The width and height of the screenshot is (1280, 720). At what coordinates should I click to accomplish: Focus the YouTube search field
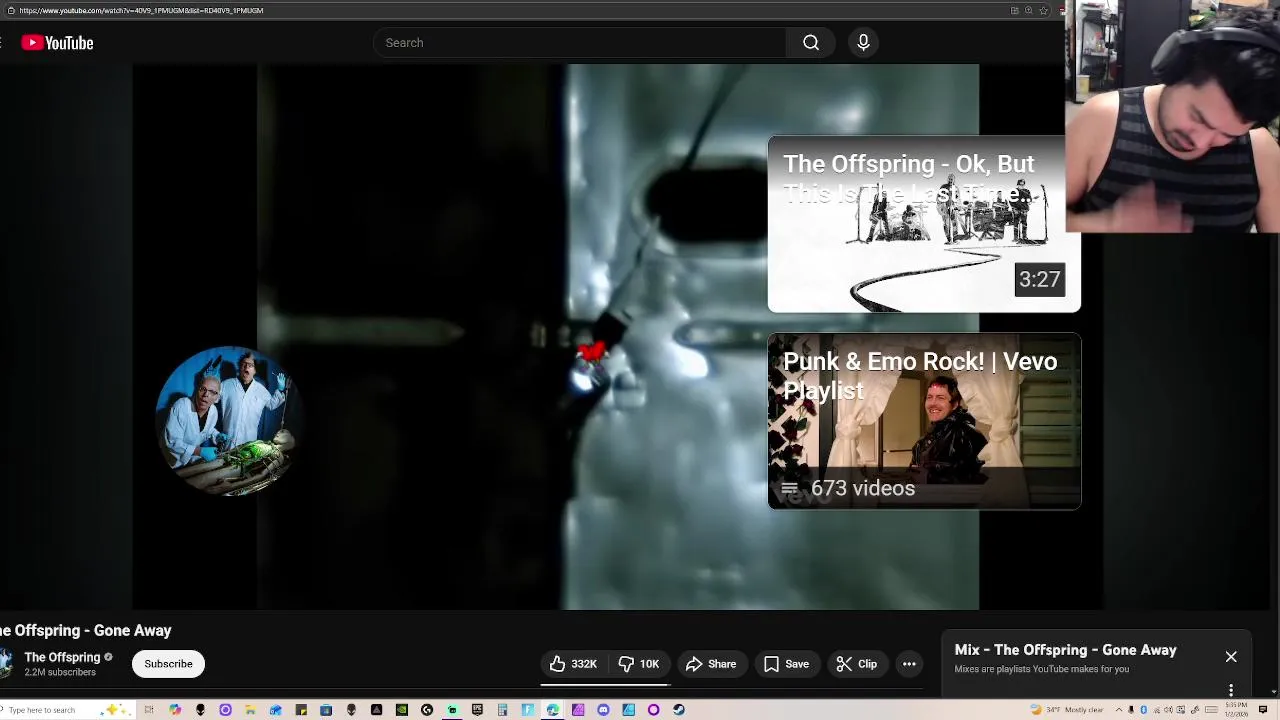pos(580,43)
